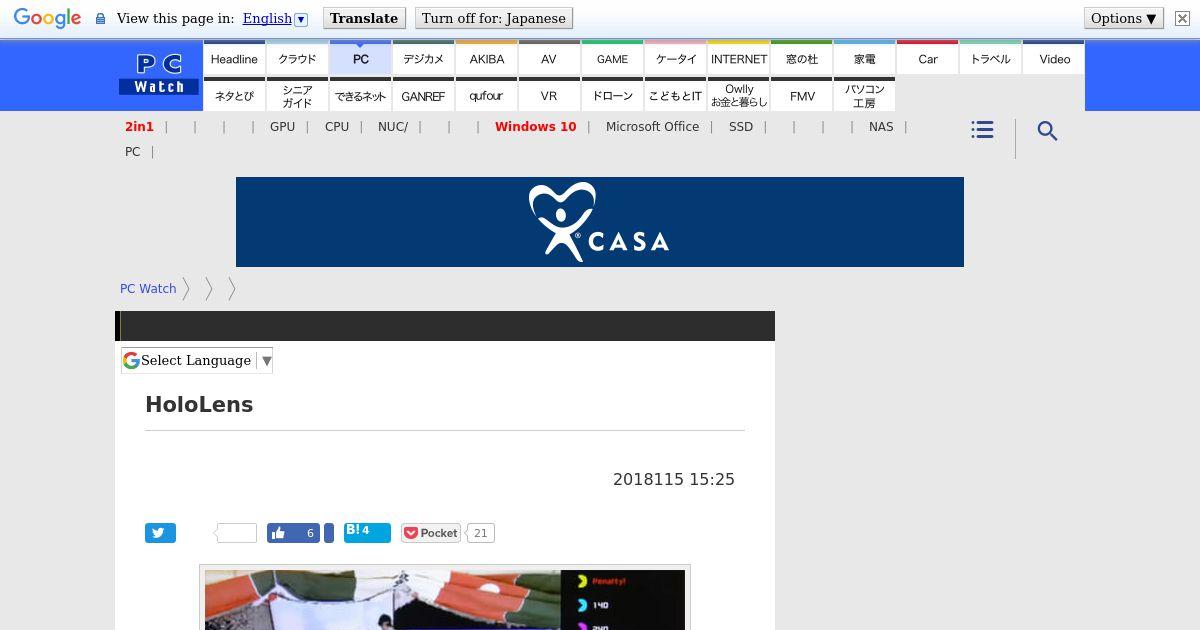Open the デジカメ tab
Screen dimensions: 1200x630
(x=423, y=59)
